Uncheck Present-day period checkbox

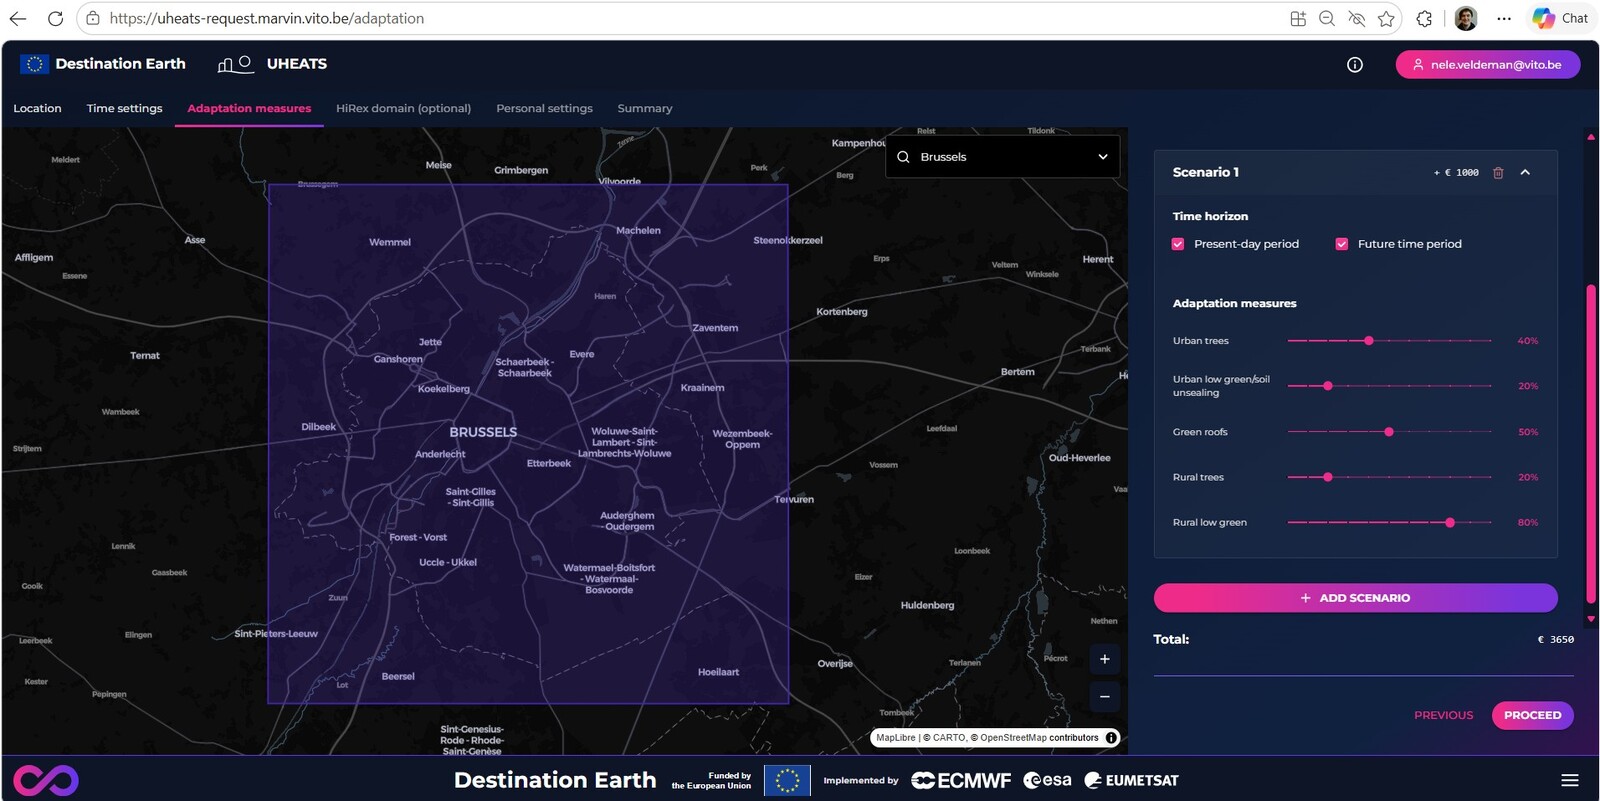(1178, 244)
